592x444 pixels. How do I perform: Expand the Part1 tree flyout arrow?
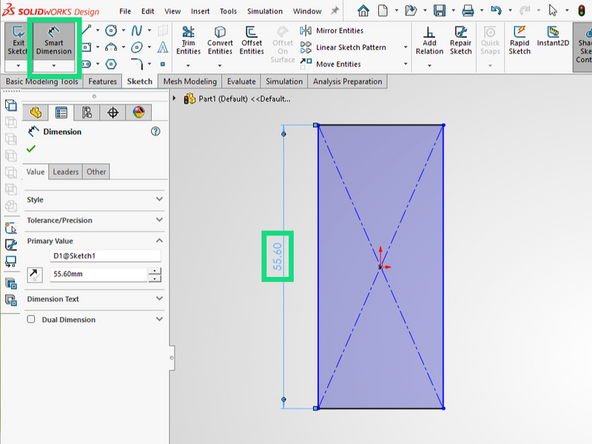pos(174,99)
